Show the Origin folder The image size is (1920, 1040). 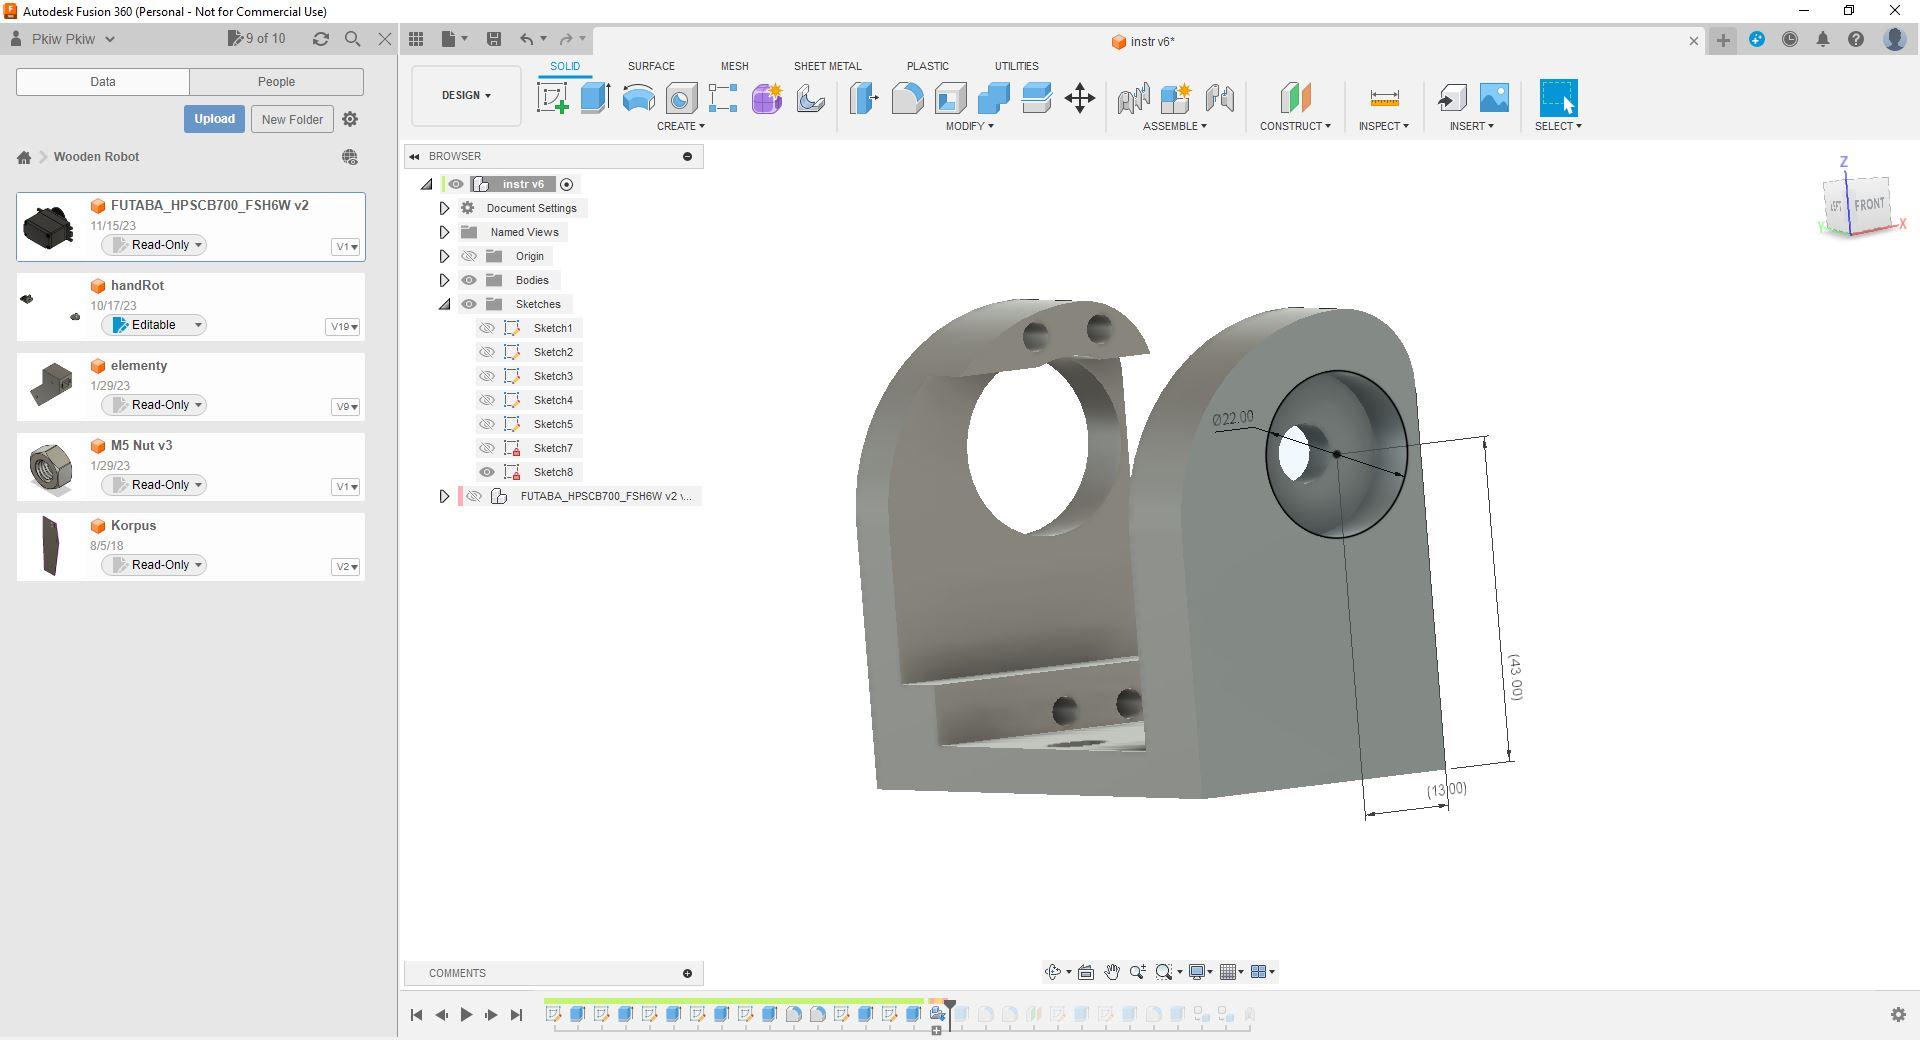pyautogui.click(x=469, y=256)
